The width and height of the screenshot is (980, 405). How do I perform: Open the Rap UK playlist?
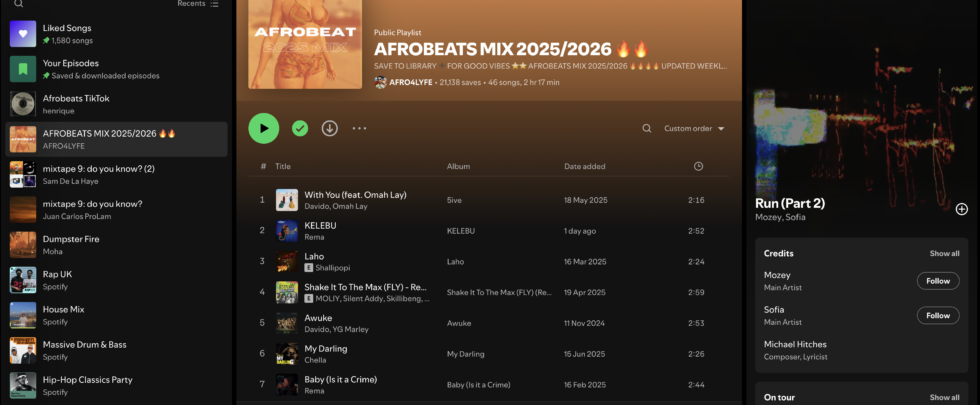pos(116,279)
